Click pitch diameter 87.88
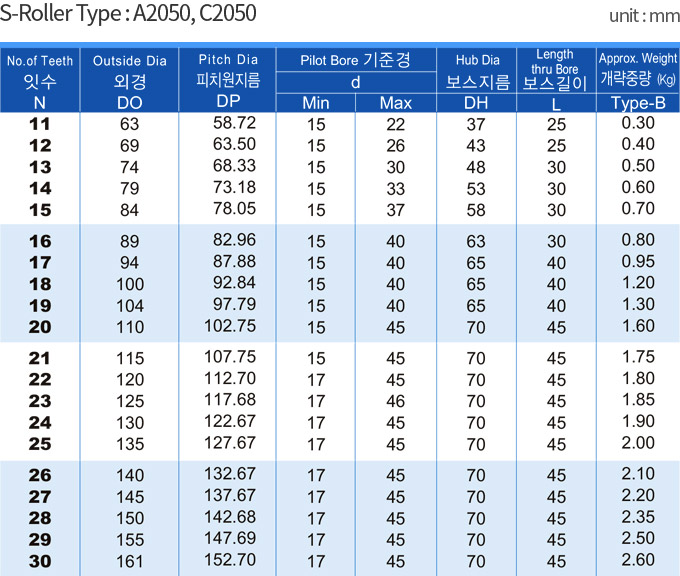The image size is (680, 576). [234, 262]
